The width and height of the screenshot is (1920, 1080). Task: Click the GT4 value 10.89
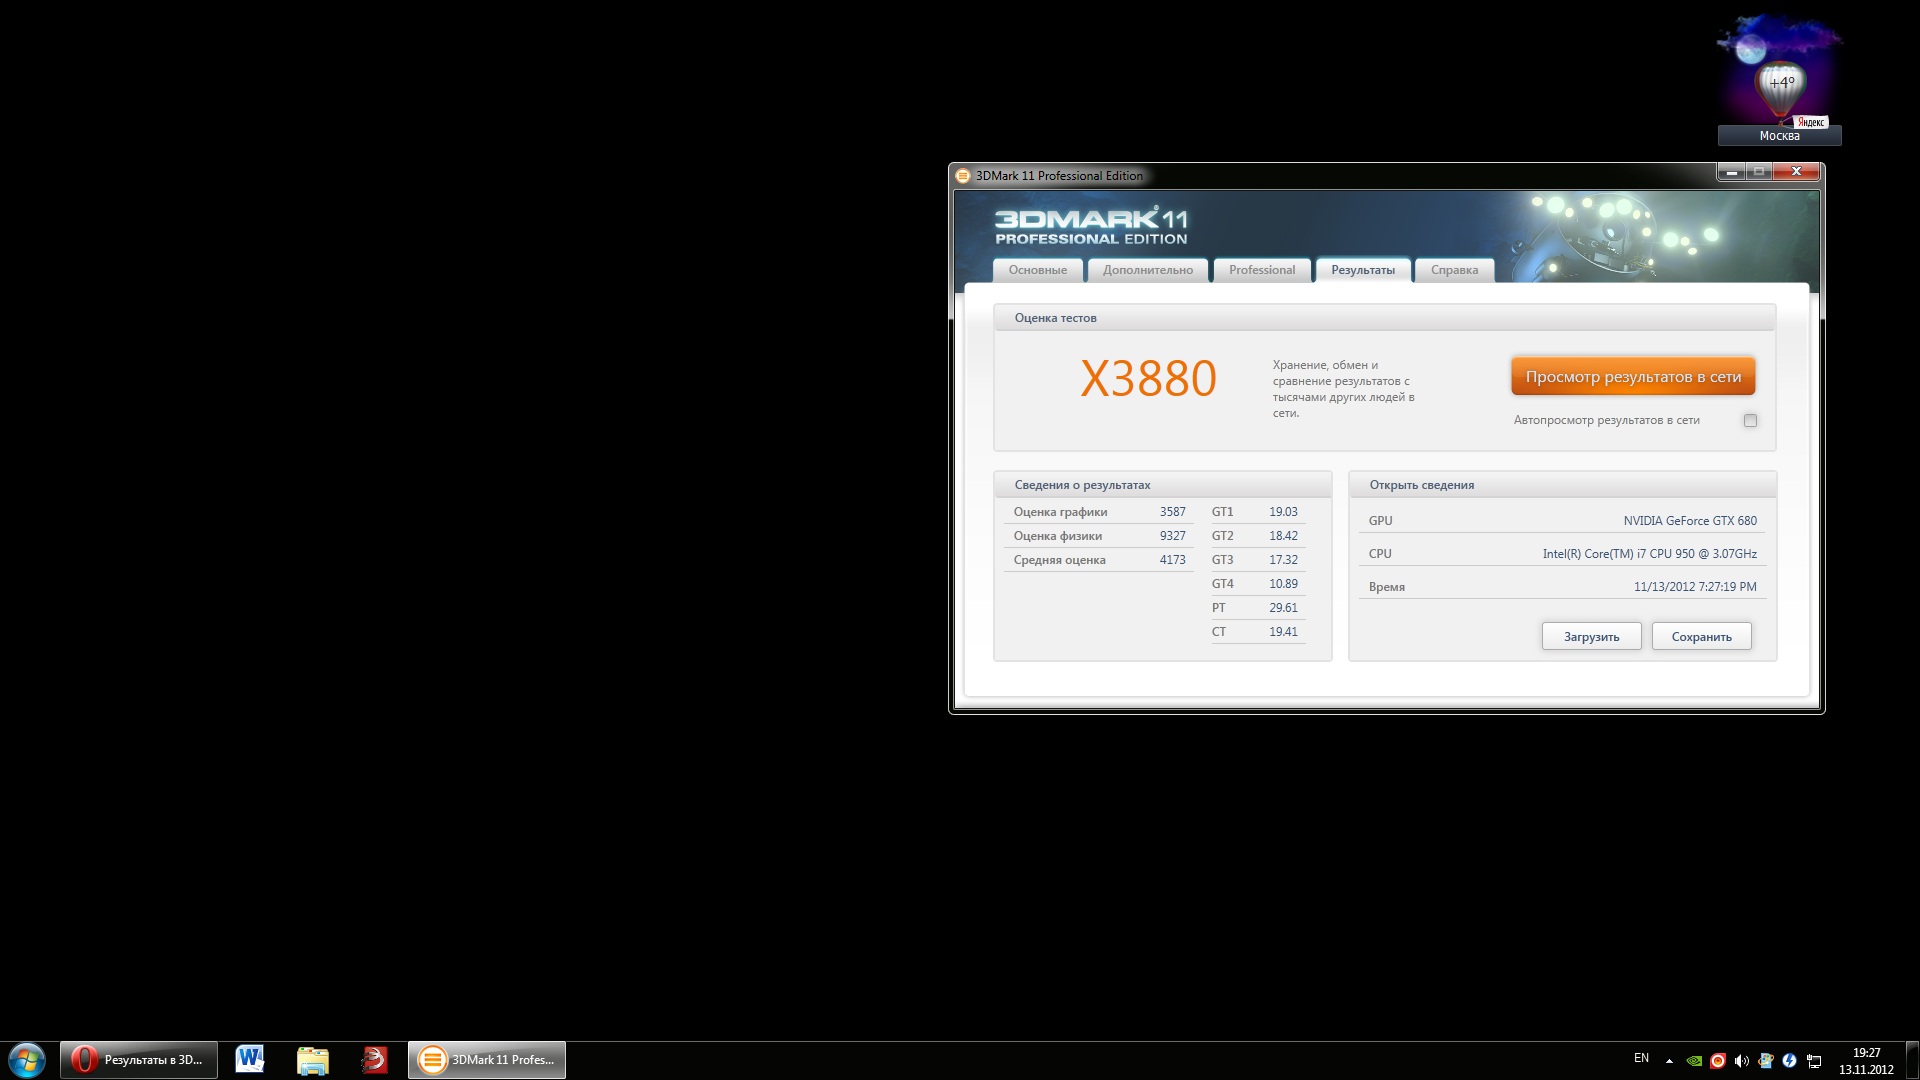point(1283,584)
